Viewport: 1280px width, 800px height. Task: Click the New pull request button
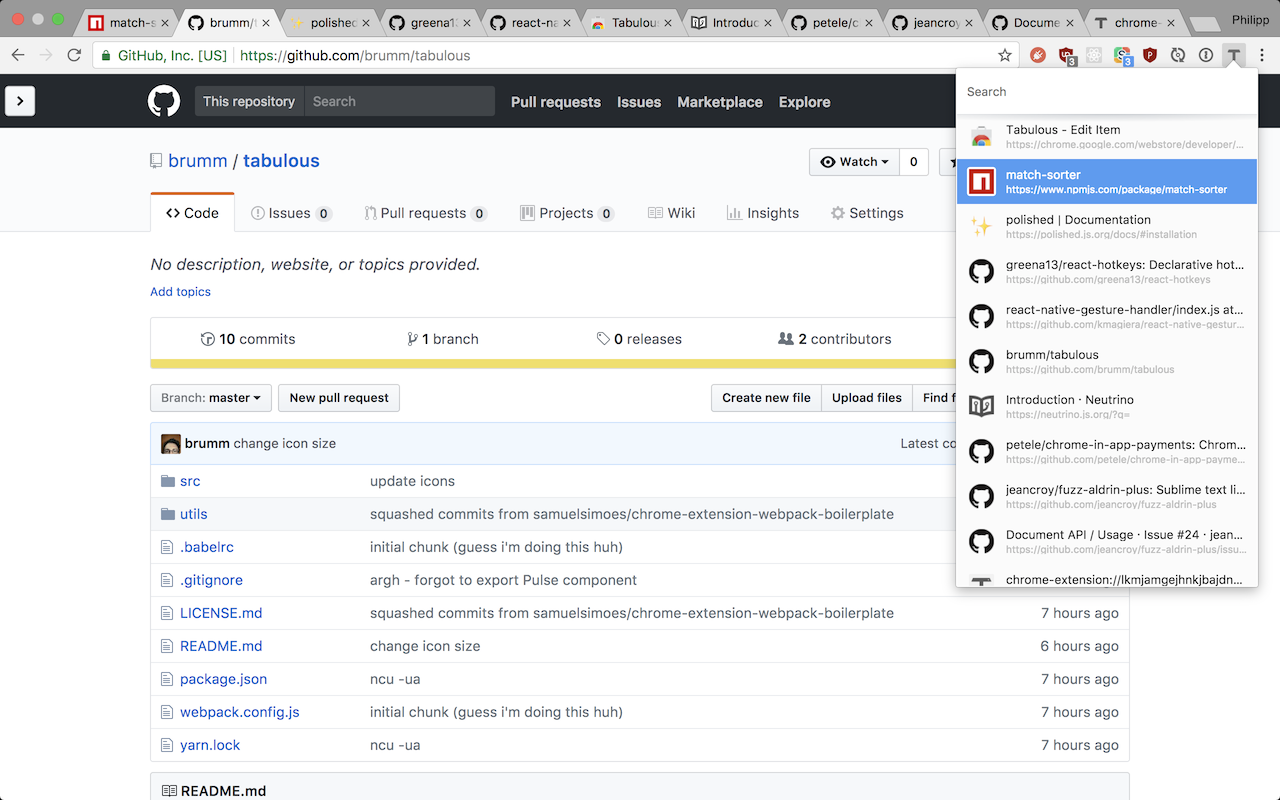(339, 398)
